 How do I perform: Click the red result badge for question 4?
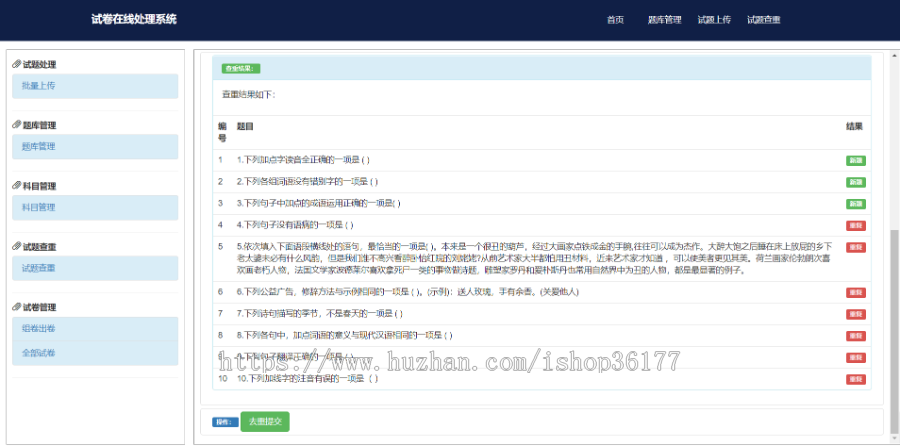click(x=856, y=226)
